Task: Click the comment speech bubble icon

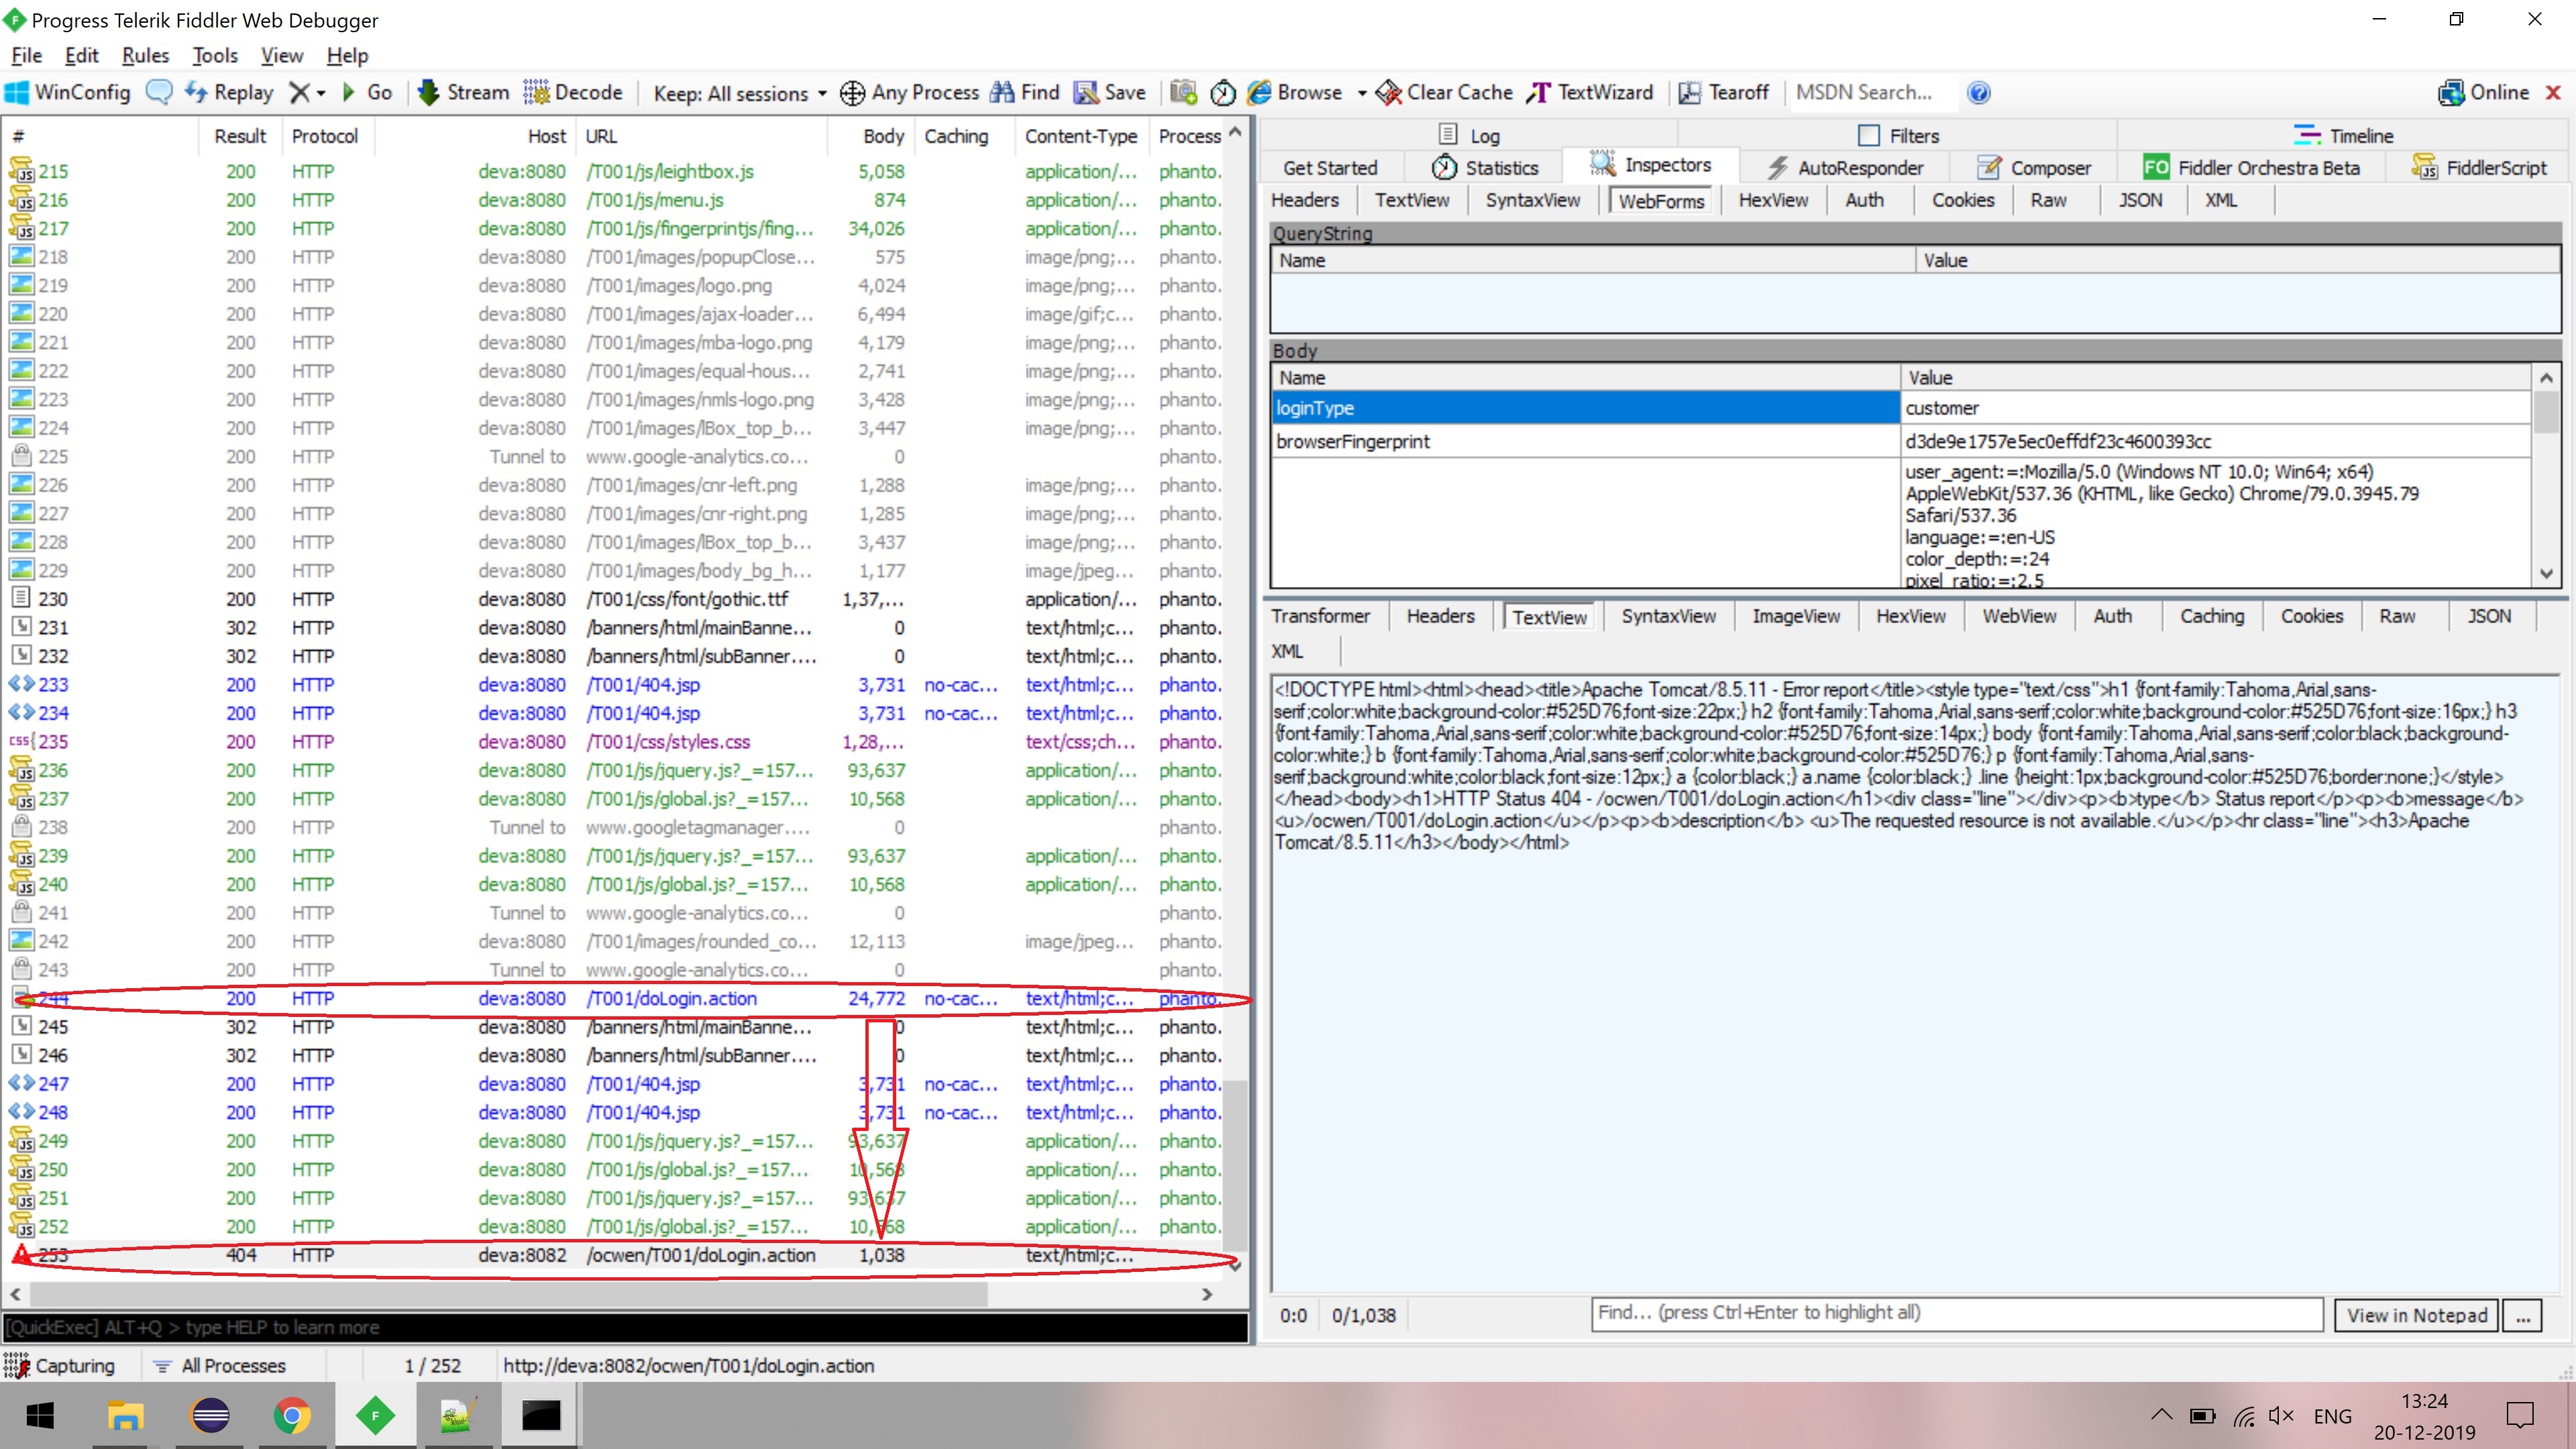Action: pyautogui.click(x=159, y=93)
